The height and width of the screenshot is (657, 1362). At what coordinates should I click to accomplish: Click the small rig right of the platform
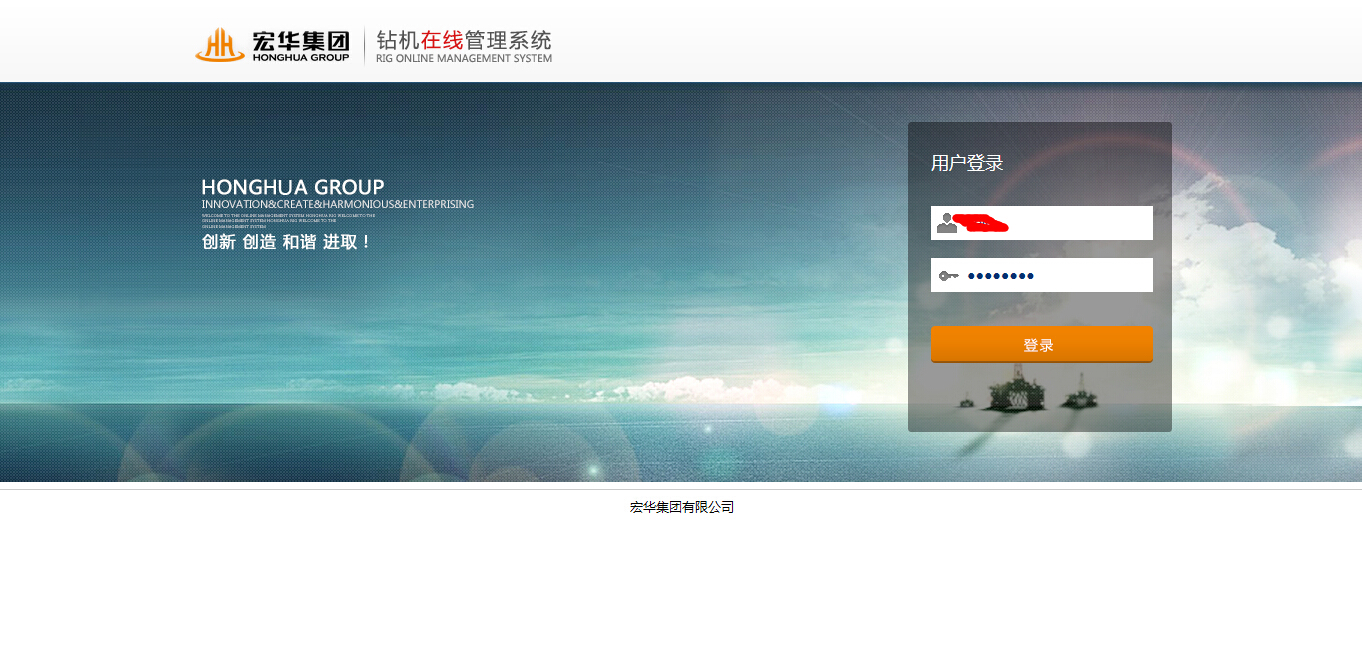[x=1078, y=393]
